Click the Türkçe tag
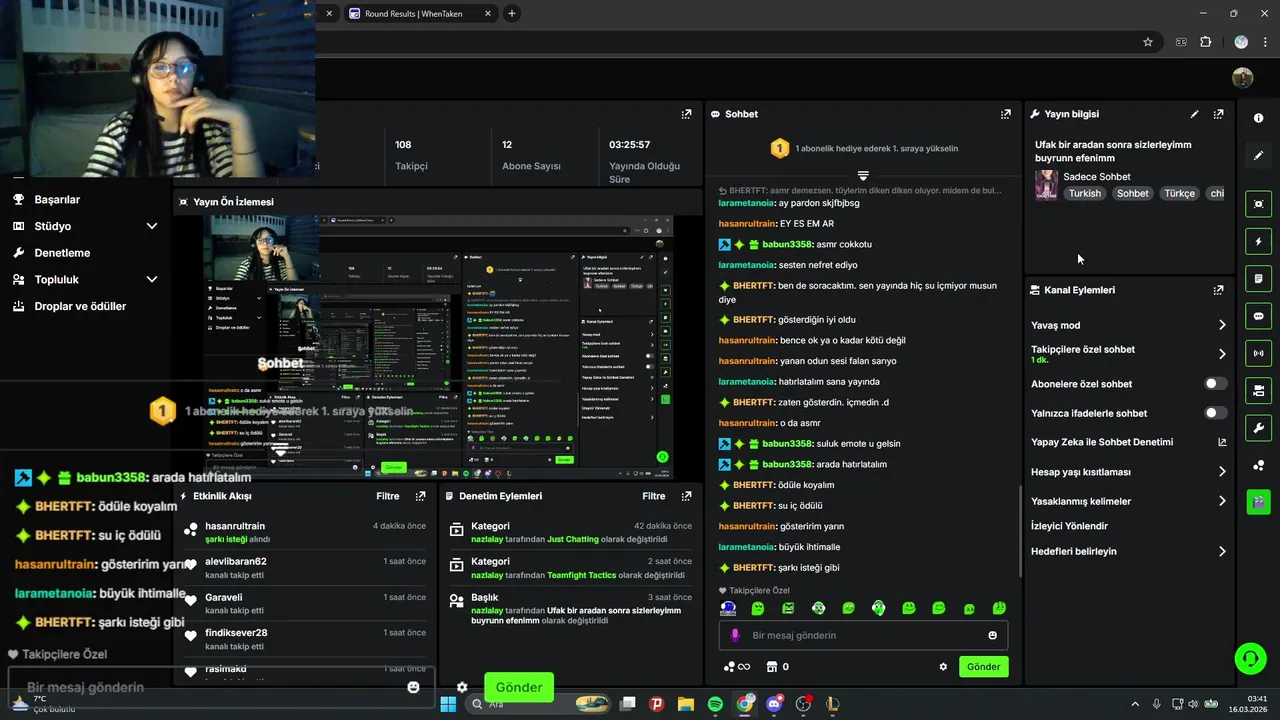1280x720 pixels. pos(1179,194)
